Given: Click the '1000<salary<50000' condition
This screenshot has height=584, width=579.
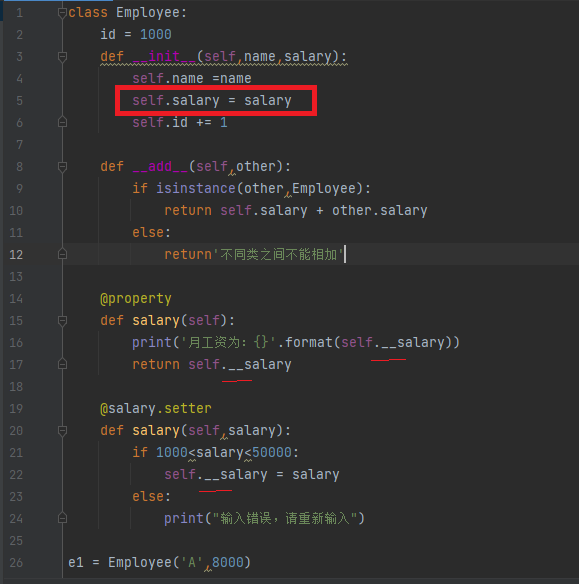Looking at the screenshot, I should [224, 452].
